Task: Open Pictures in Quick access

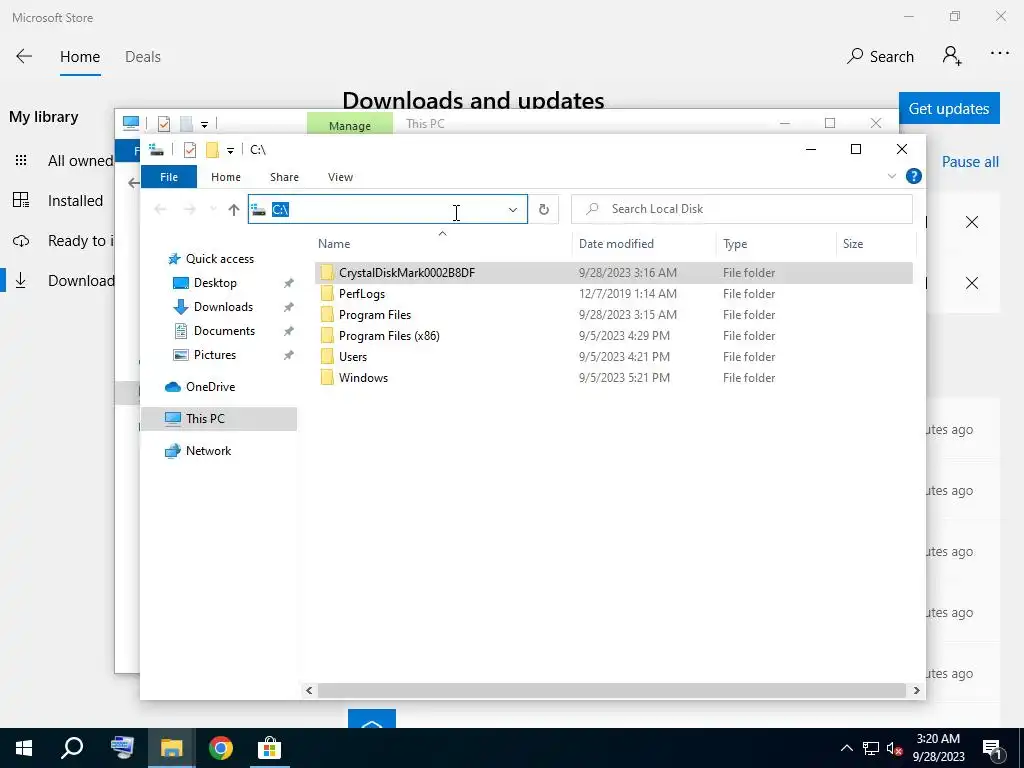Action: click(x=214, y=355)
